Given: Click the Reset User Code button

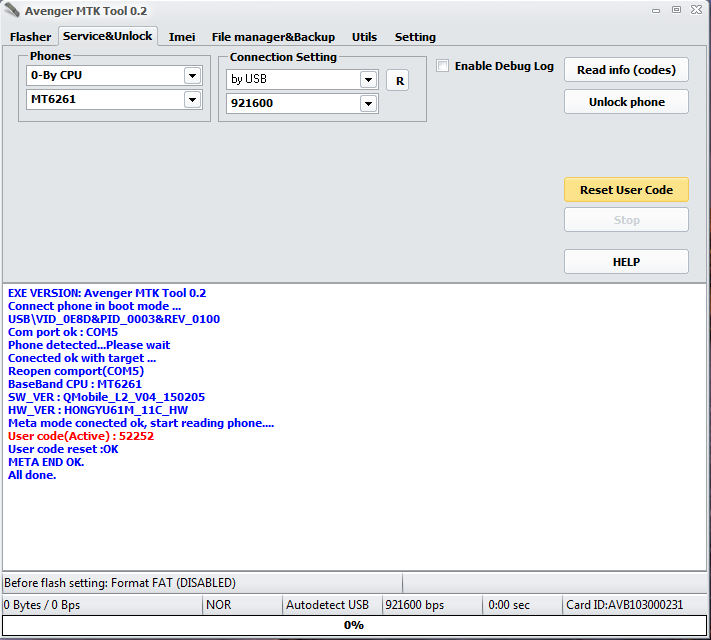Looking at the screenshot, I should coord(626,190).
